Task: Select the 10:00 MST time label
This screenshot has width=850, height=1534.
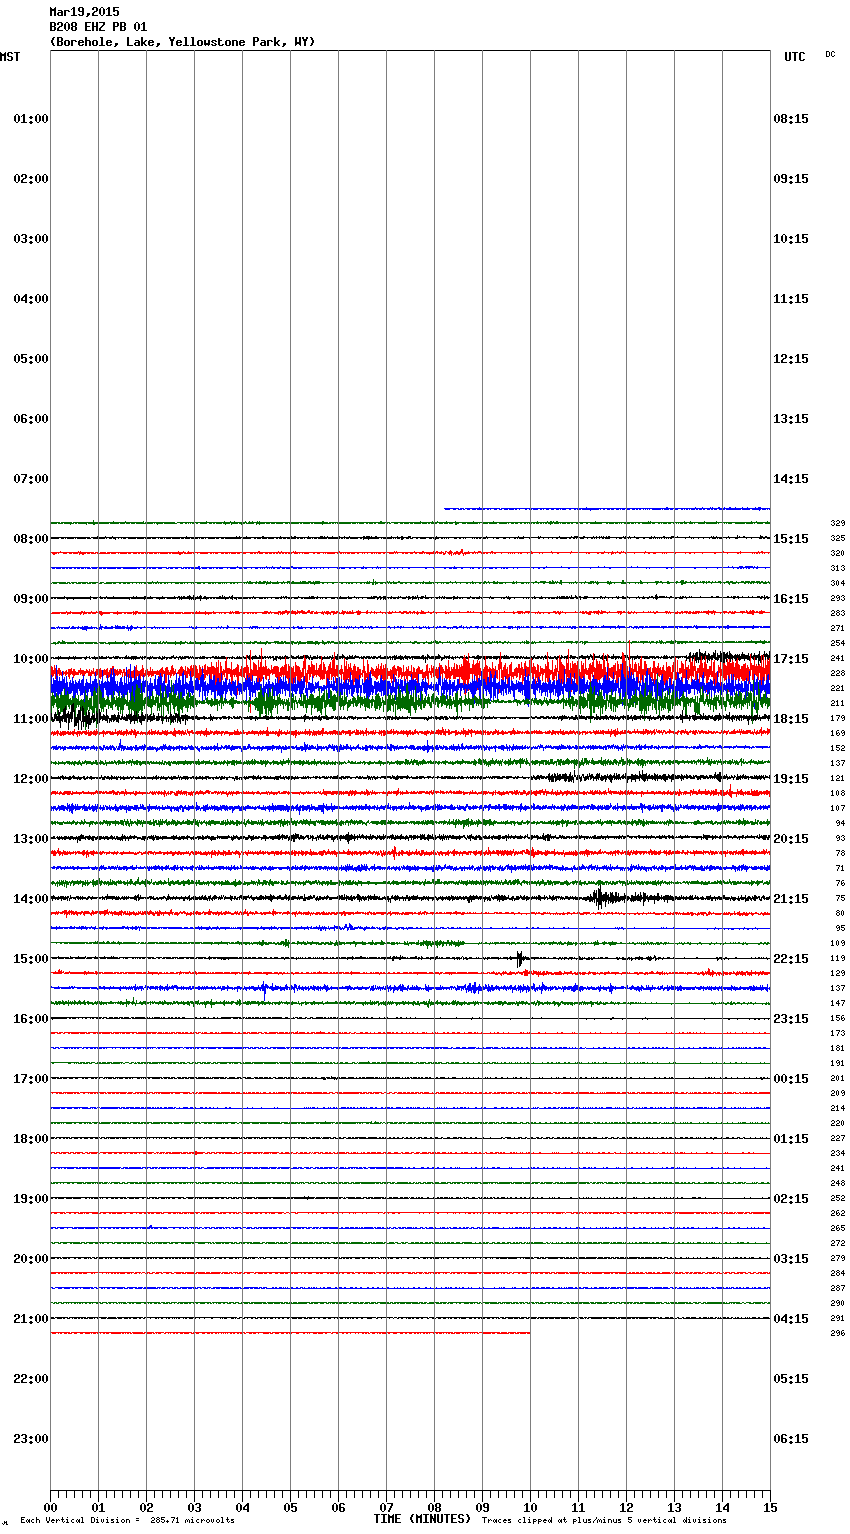Action: tap(31, 659)
